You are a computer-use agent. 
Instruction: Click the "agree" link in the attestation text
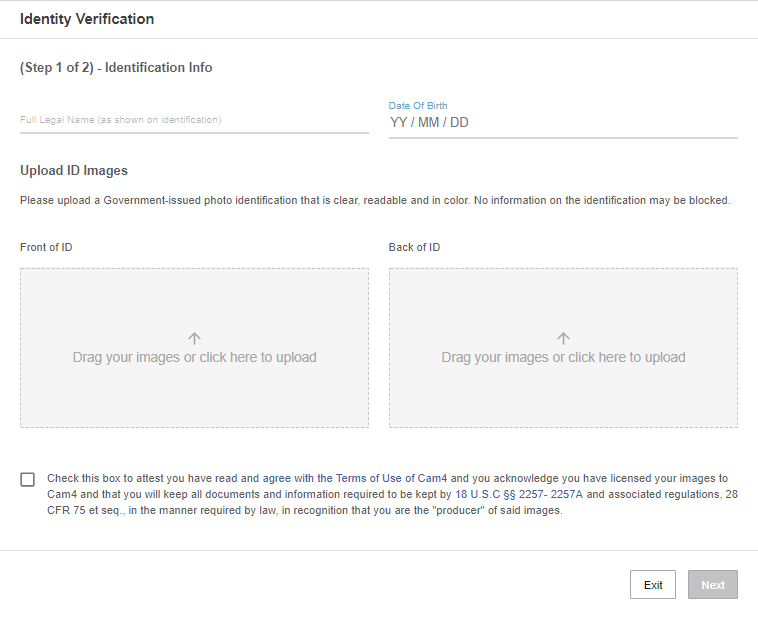(x=276, y=478)
